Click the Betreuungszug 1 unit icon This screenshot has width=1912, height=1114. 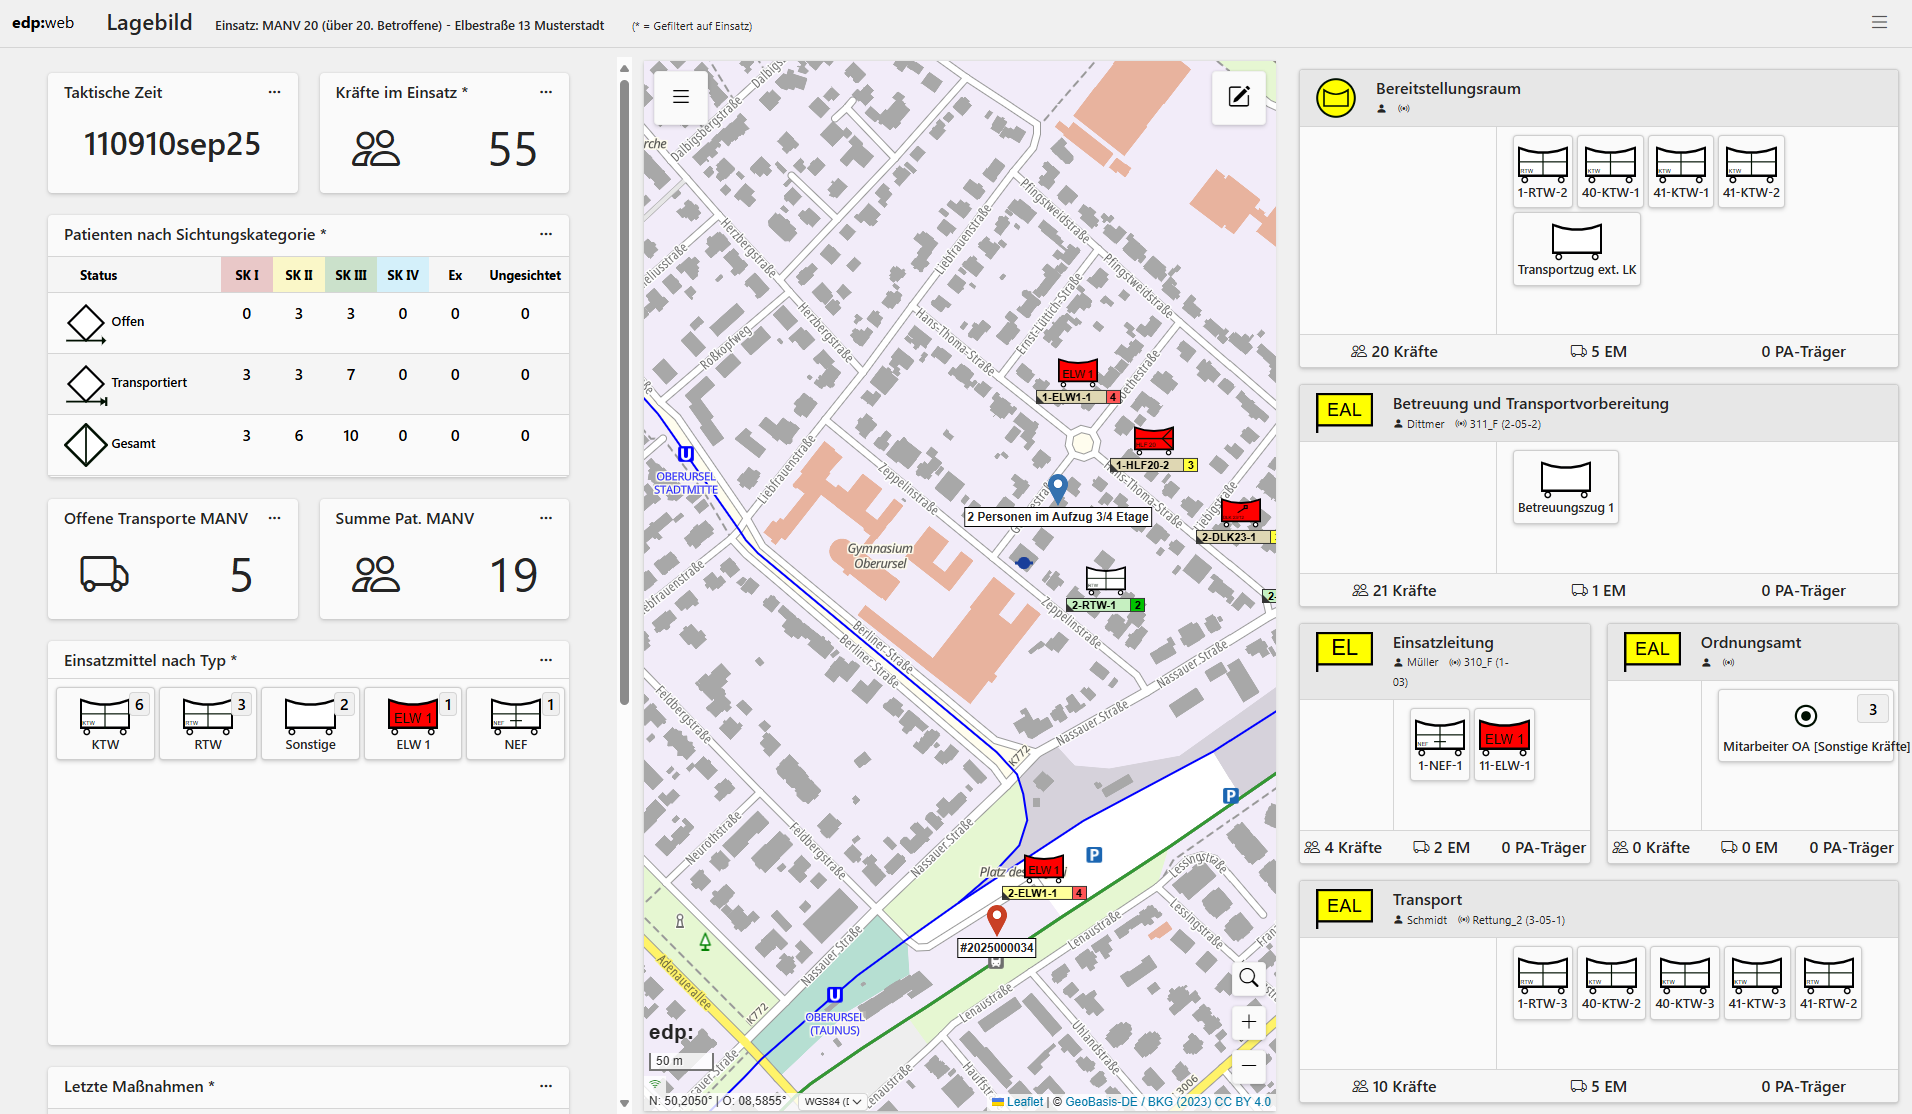click(1565, 486)
